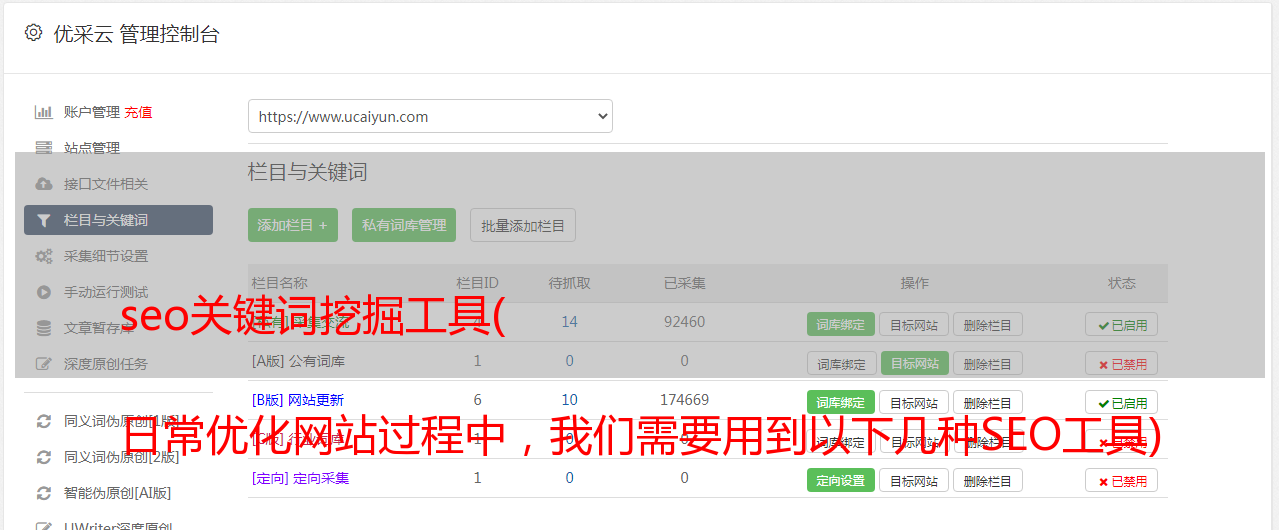Click 词库绑定 in the 92460 row
The height and width of the screenshot is (530, 1279).
[x=841, y=324]
